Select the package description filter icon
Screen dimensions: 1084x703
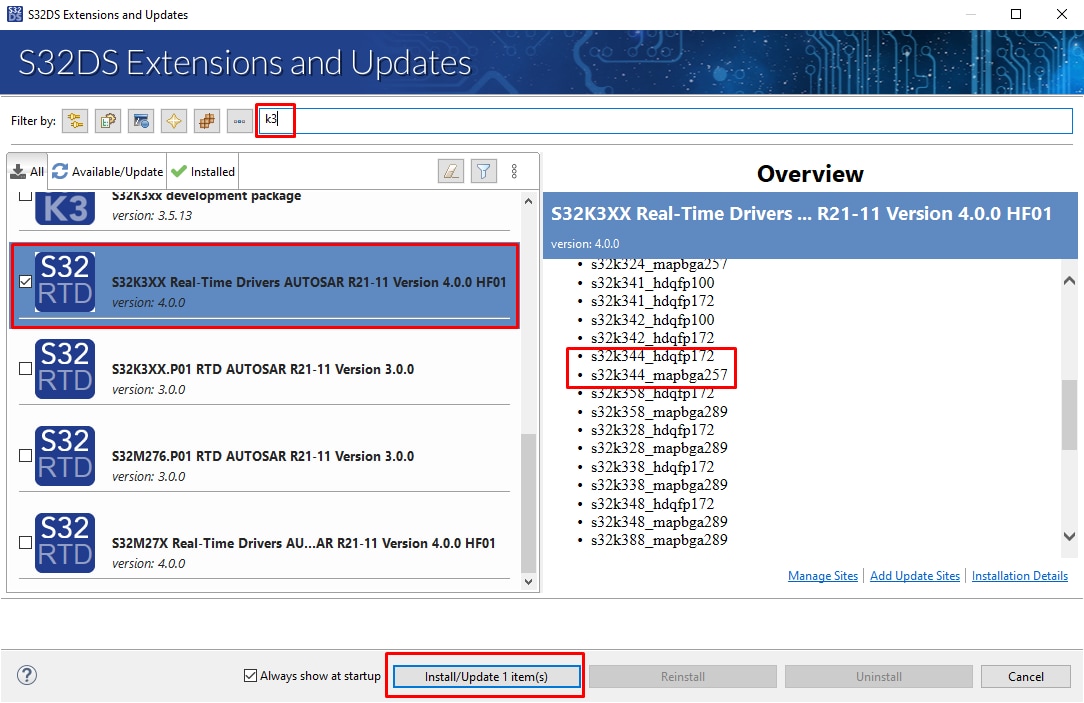coord(107,120)
